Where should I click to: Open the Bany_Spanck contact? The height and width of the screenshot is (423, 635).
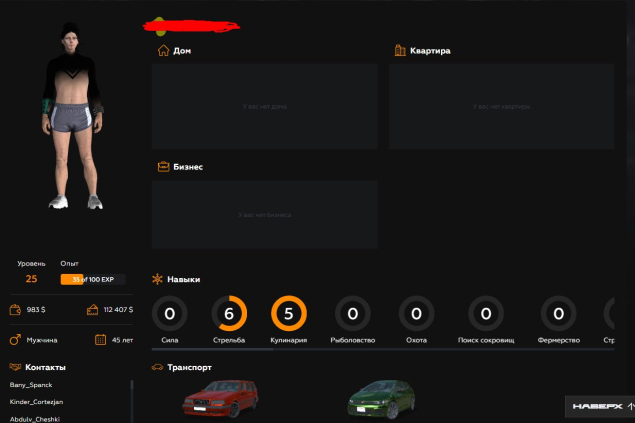[x=31, y=385]
